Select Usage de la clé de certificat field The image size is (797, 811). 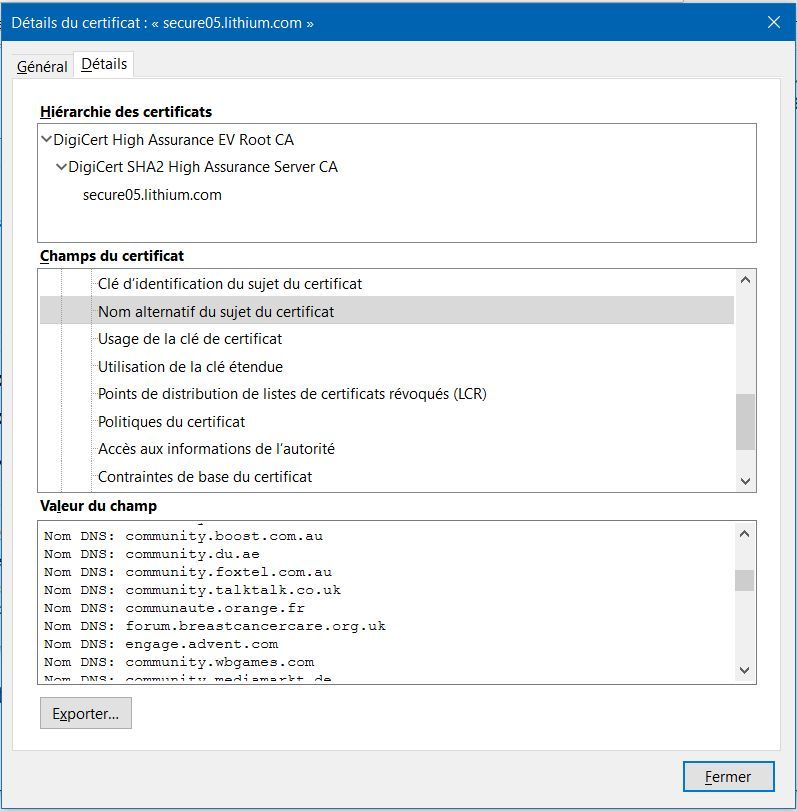190,339
